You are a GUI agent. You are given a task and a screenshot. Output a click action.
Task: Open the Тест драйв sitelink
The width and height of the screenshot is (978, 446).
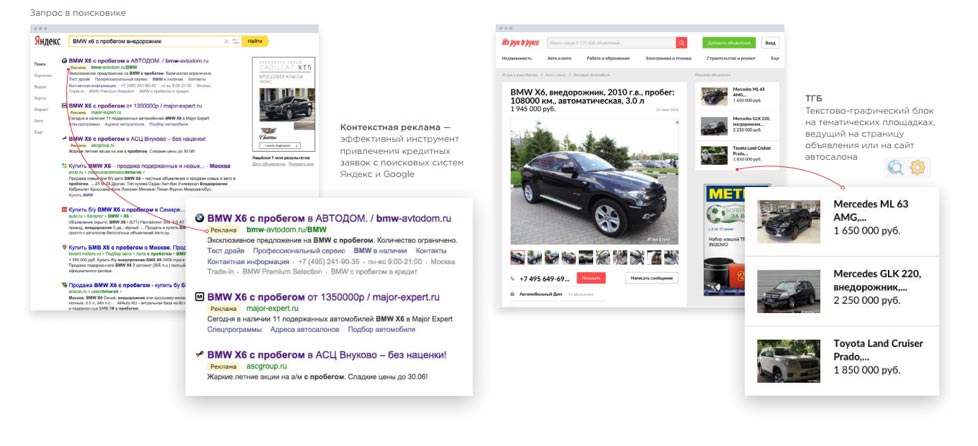click(x=225, y=252)
